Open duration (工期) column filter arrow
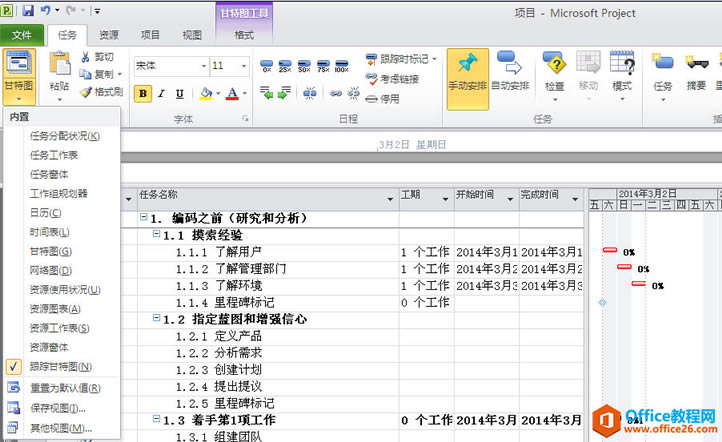This screenshot has height=442, width=722. (445, 199)
